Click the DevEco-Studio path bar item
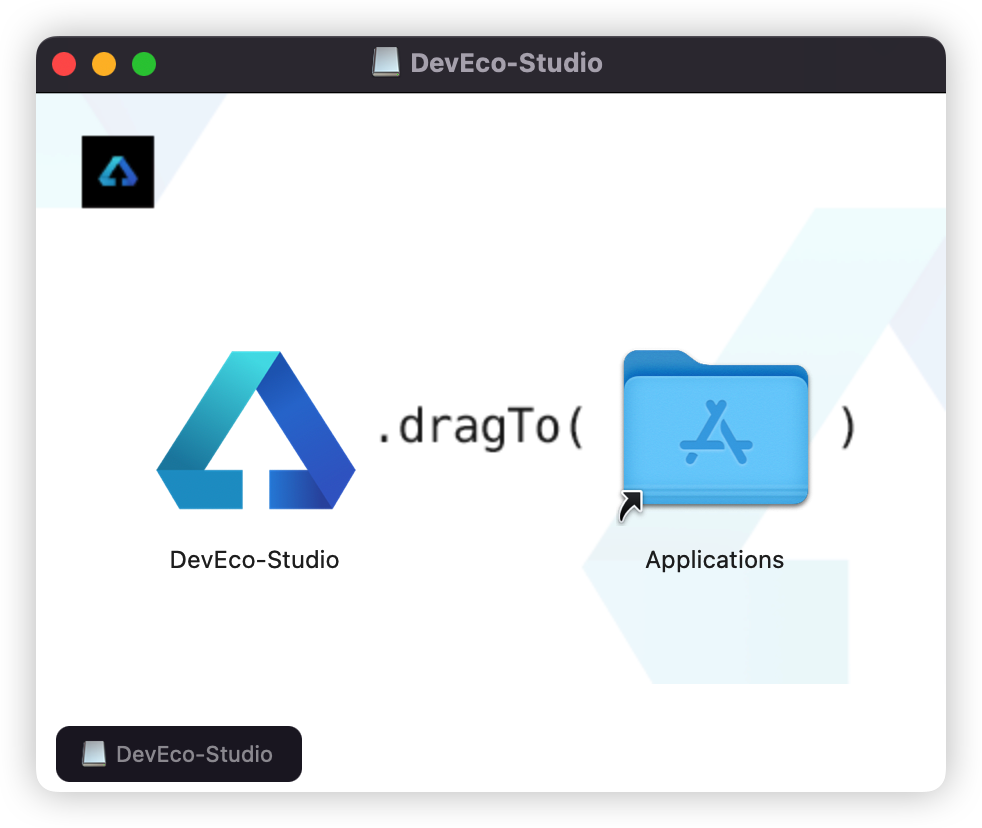982x828 pixels. tap(178, 753)
